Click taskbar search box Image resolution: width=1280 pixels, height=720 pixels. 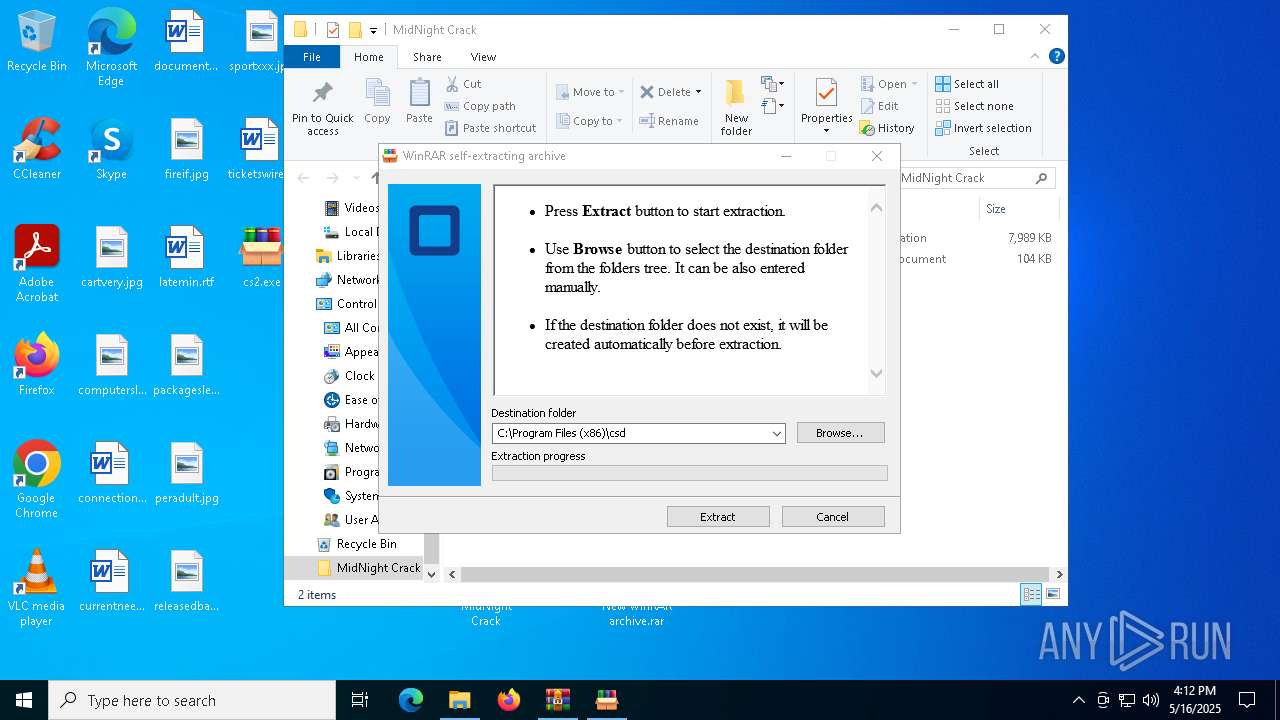coord(192,700)
